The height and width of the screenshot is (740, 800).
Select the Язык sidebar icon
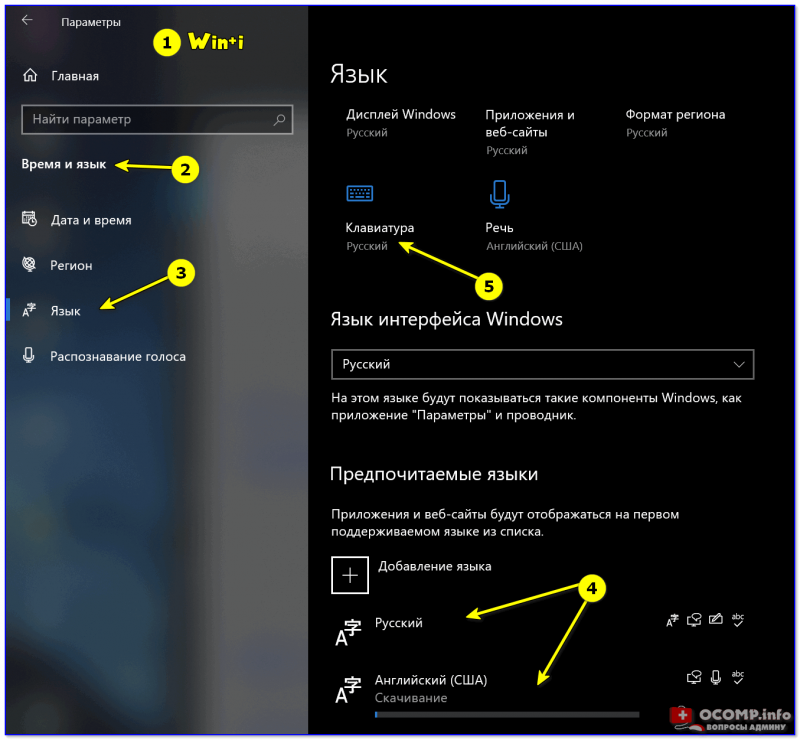coord(29,310)
